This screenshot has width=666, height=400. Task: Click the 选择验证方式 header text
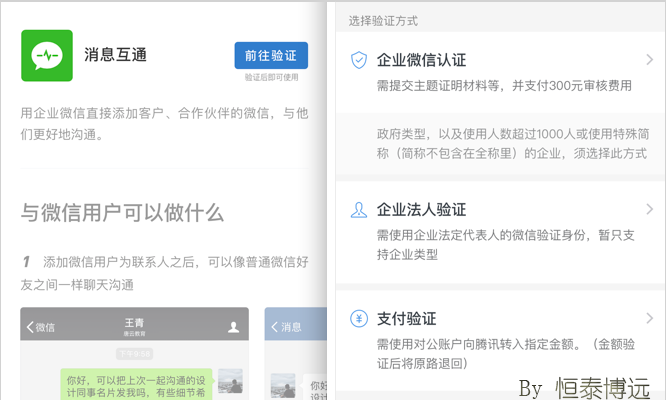coord(383,21)
